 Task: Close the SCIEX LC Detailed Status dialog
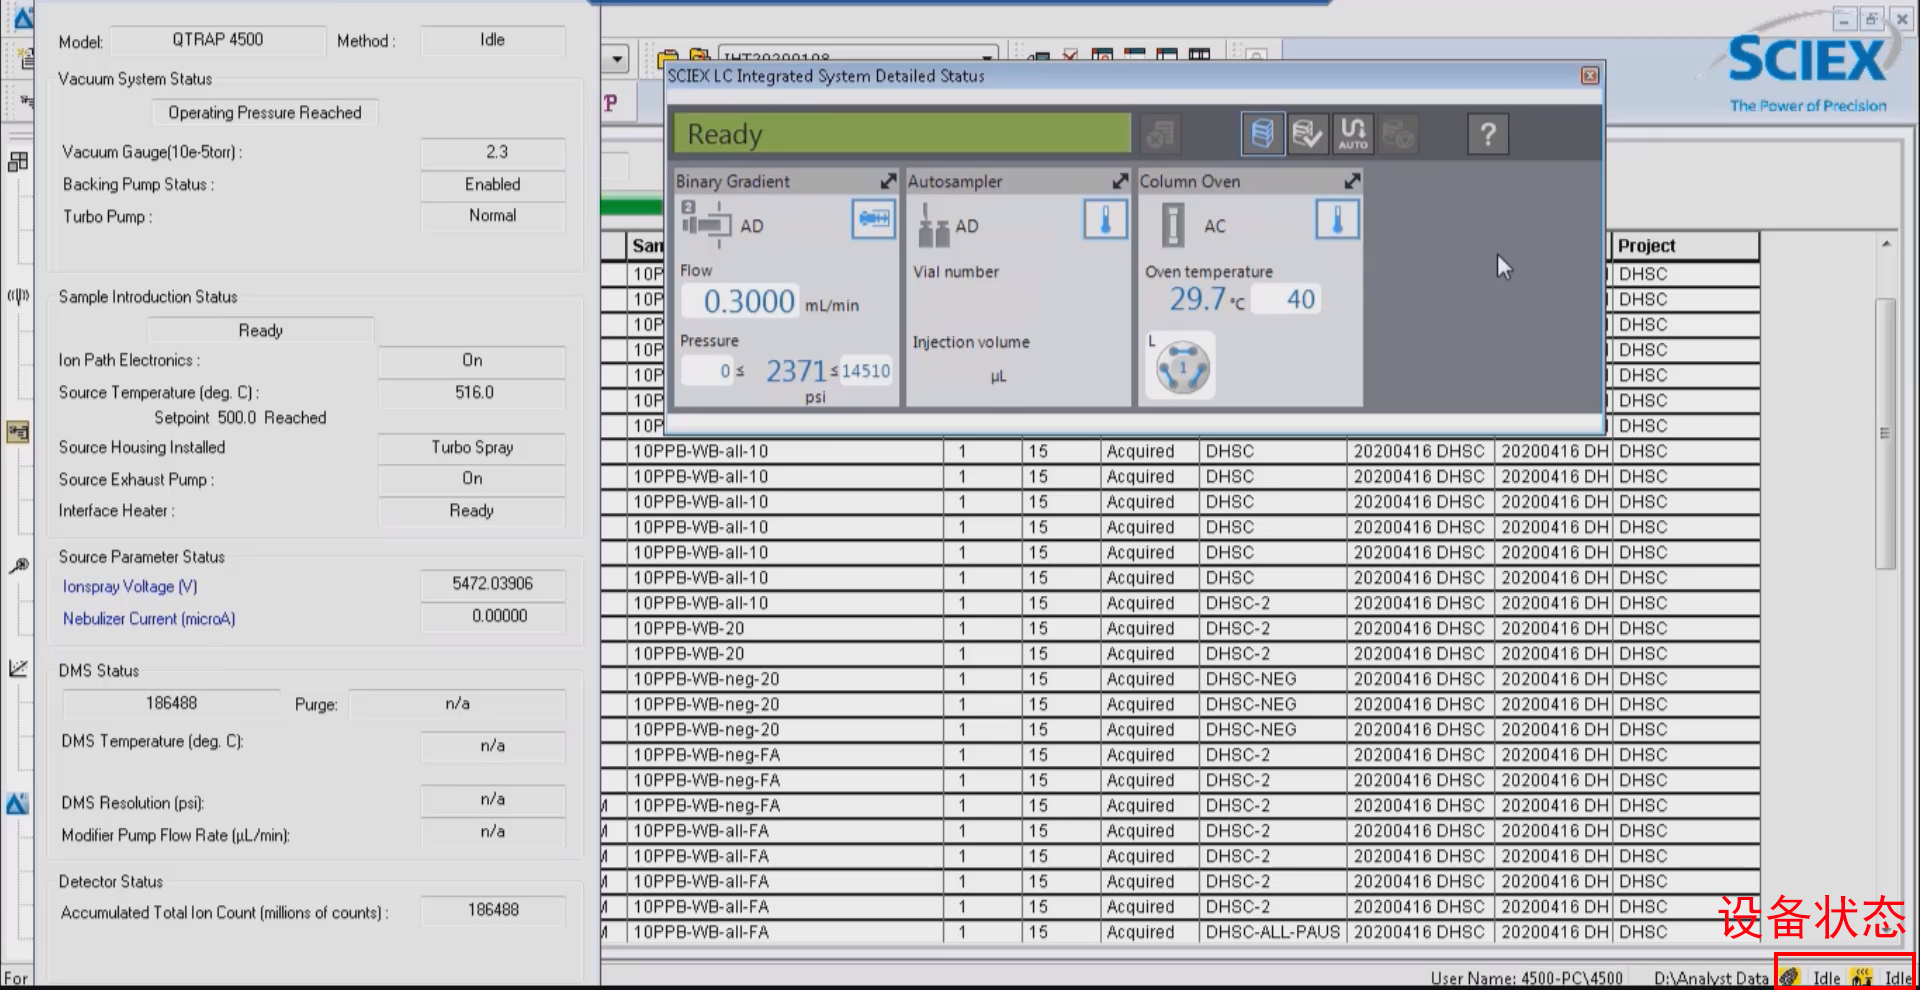tap(1589, 76)
